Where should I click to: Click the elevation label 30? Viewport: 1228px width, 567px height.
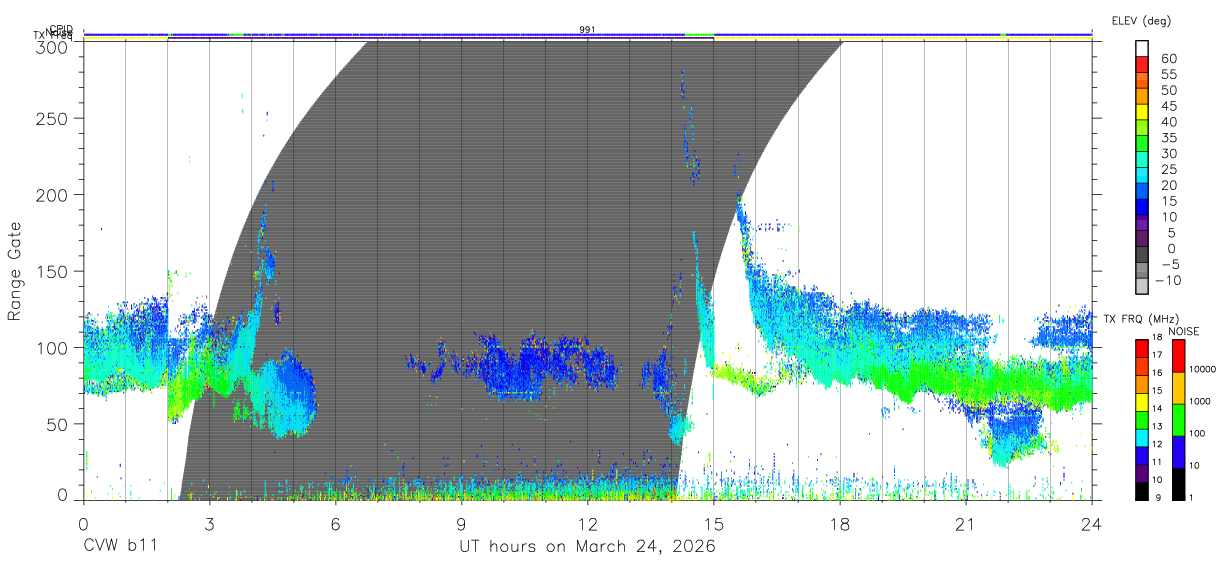(x=1168, y=154)
